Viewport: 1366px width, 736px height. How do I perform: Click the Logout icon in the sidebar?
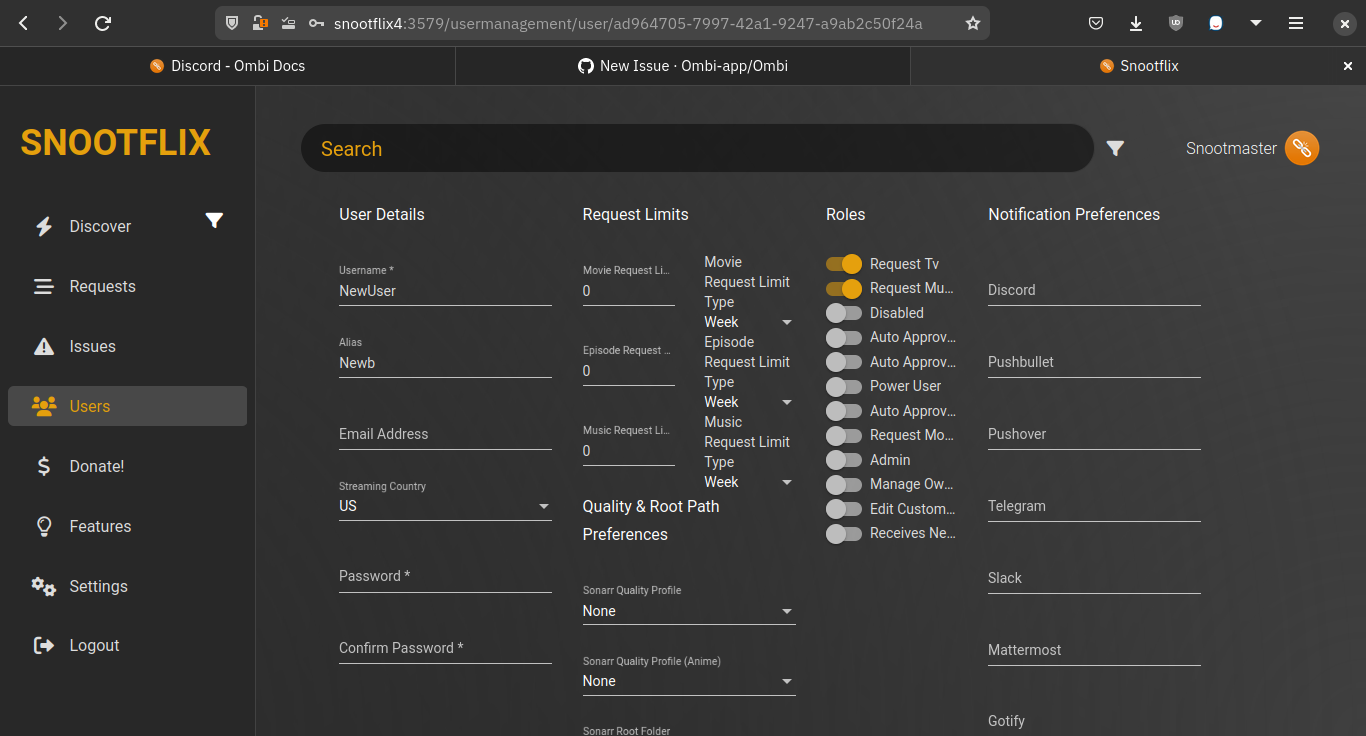[x=44, y=646]
